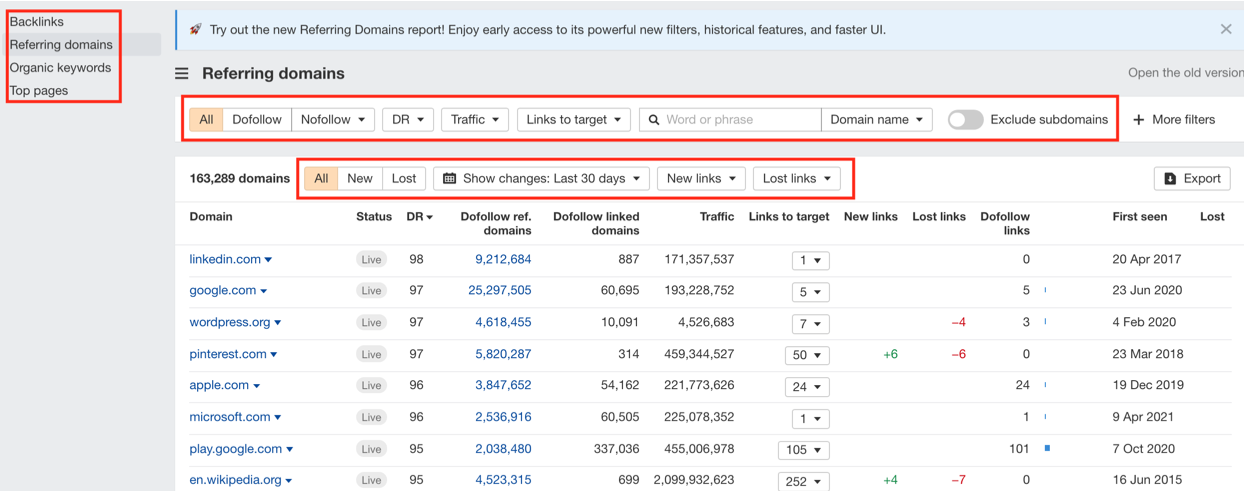The height and width of the screenshot is (491, 1244).
Task: Open Organic keywords in the sidebar
Action: point(60,68)
